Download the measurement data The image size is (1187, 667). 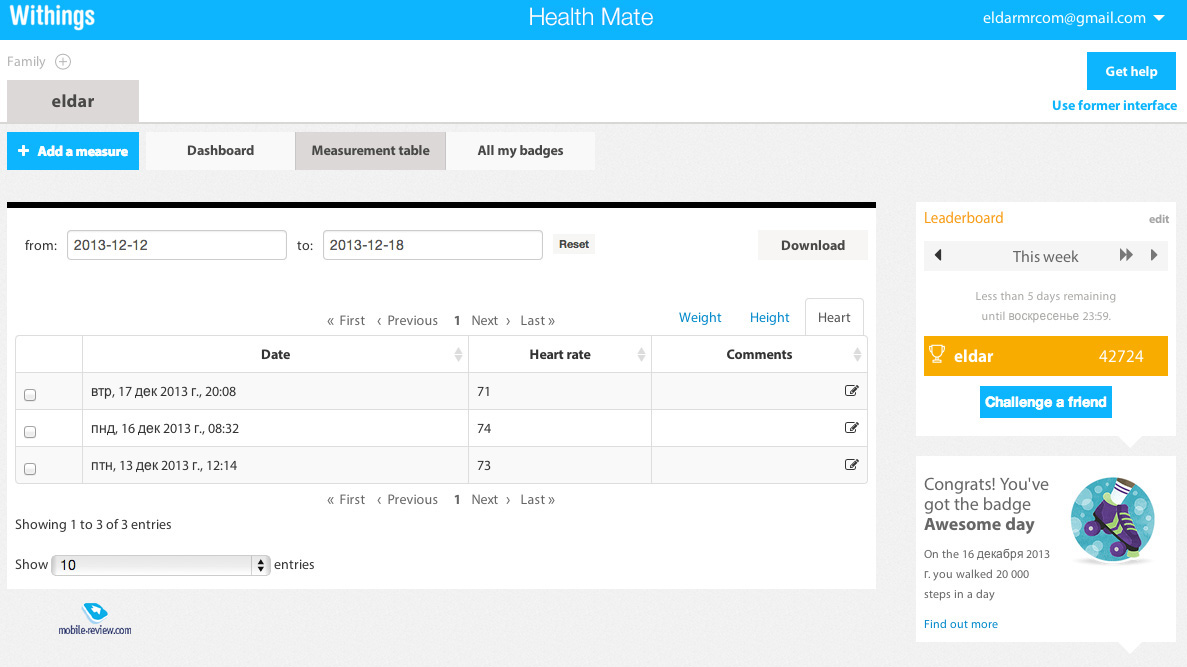pos(812,245)
